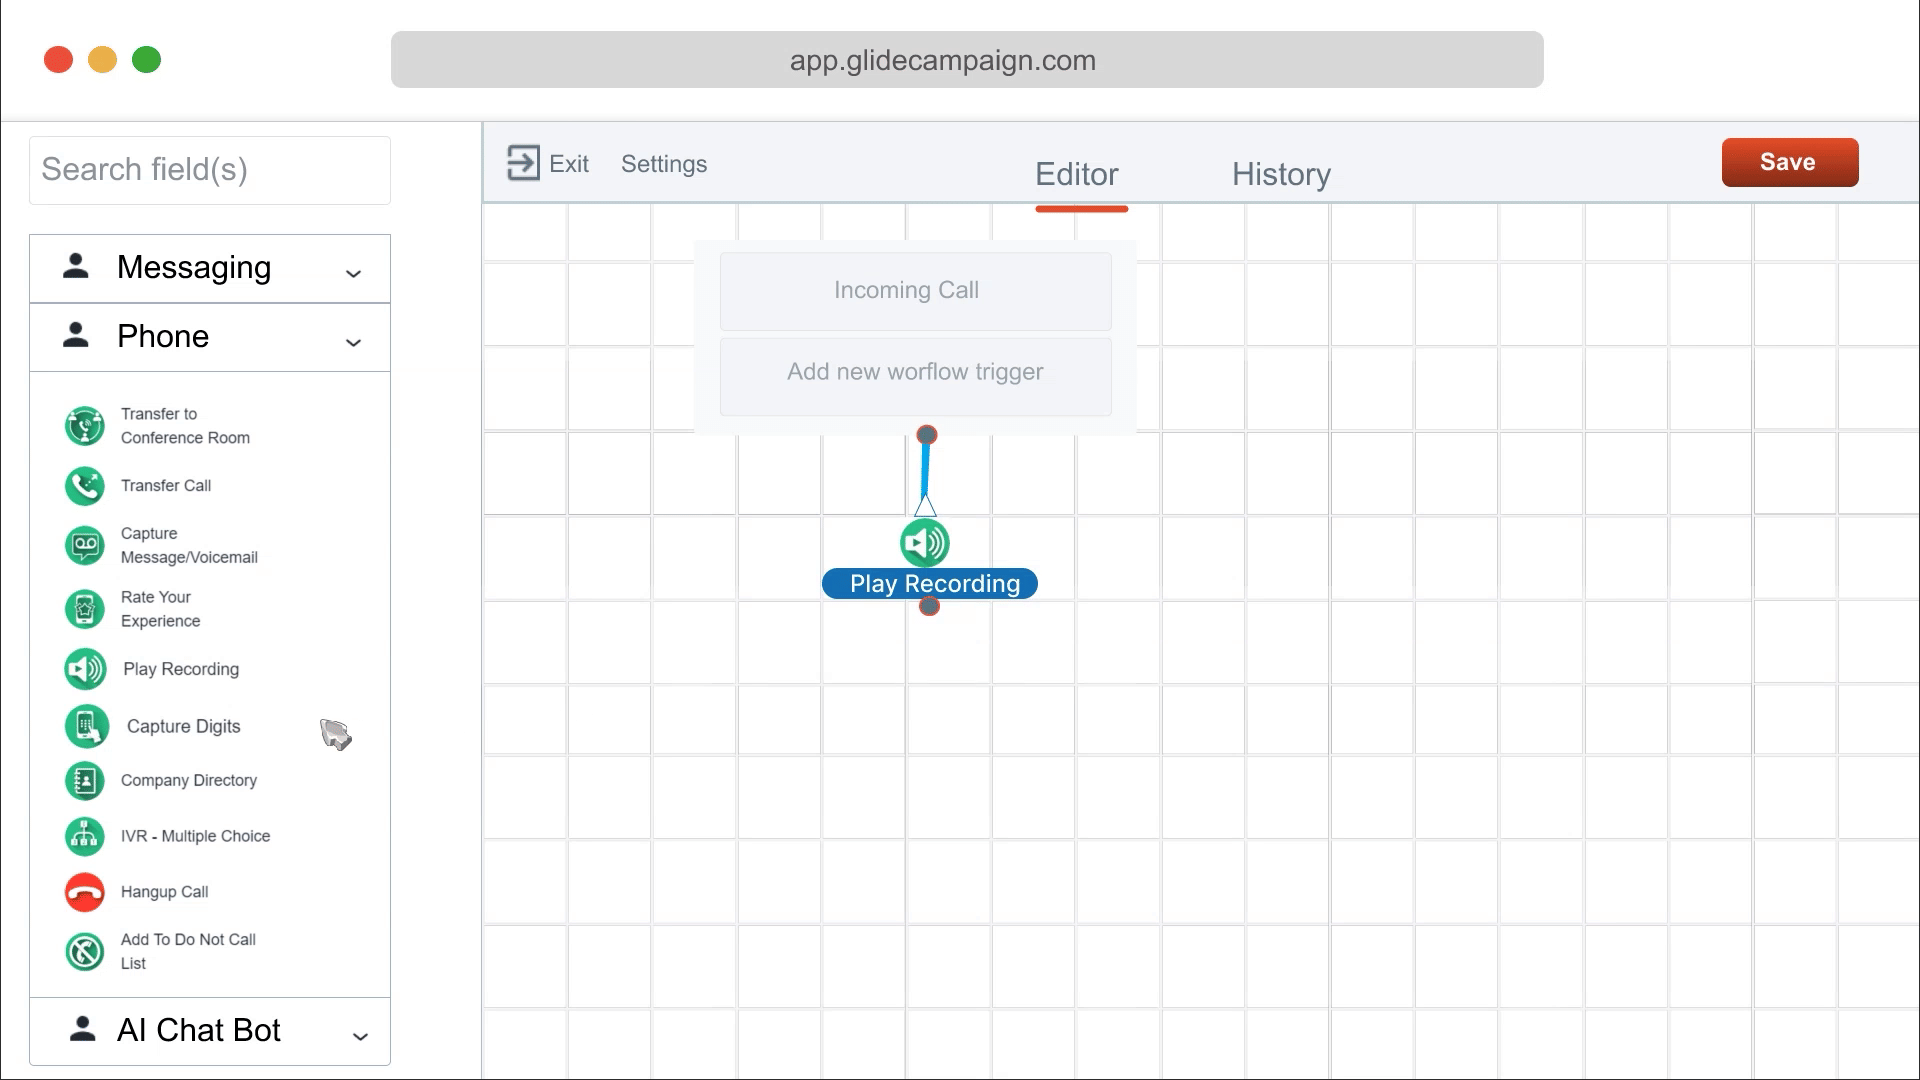The width and height of the screenshot is (1920, 1080).
Task: Select the IVR Multiple Choice icon
Action: click(85, 836)
